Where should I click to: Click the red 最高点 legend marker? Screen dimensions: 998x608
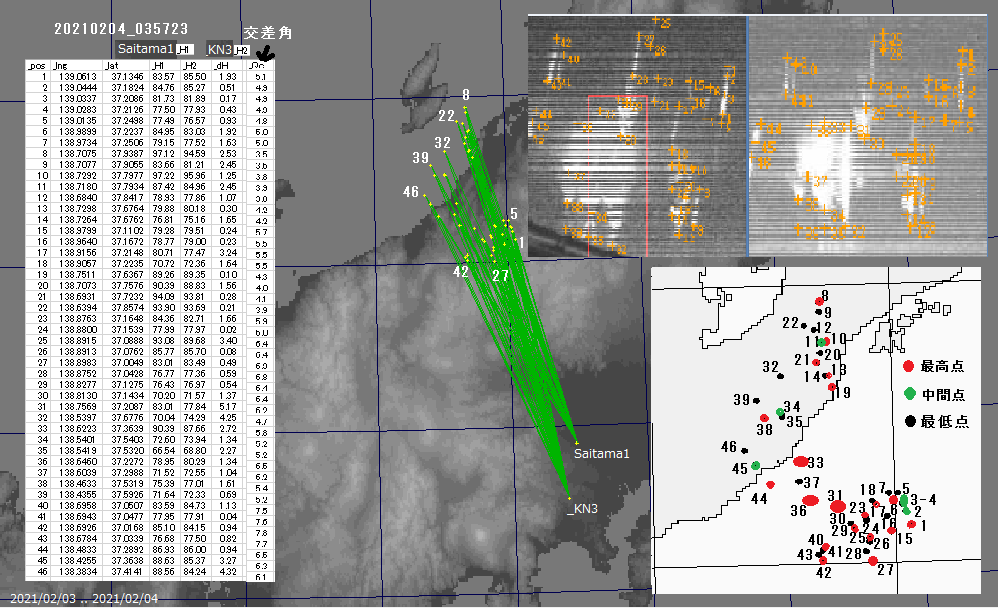pos(908,367)
